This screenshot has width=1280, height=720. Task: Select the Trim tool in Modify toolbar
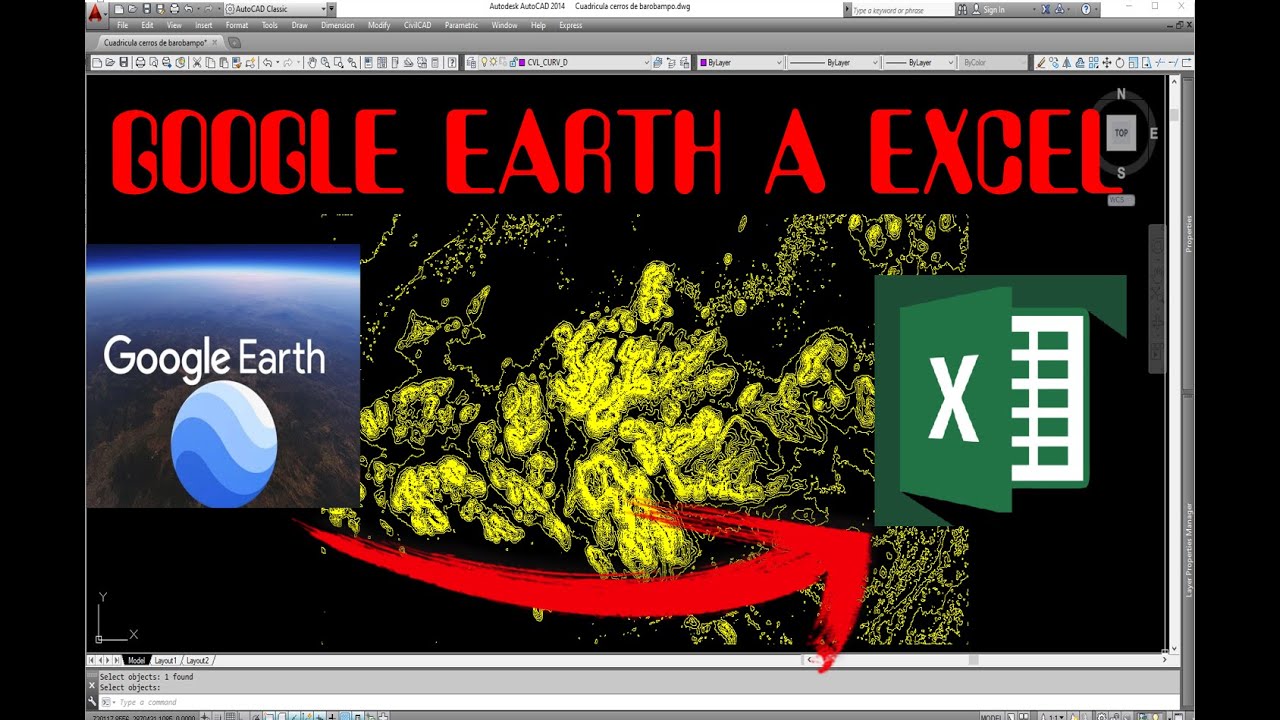tap(1160, 62)
